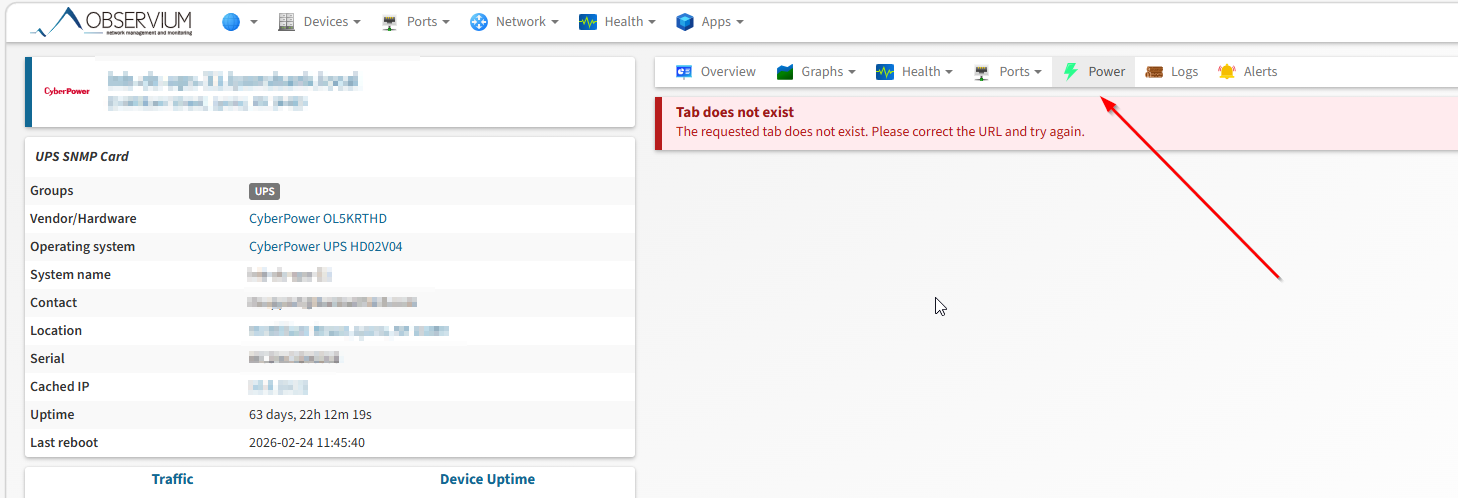Click the CyberPower vendor logo
Viewport: 1458px width, 498px height.
pos(66,91)
